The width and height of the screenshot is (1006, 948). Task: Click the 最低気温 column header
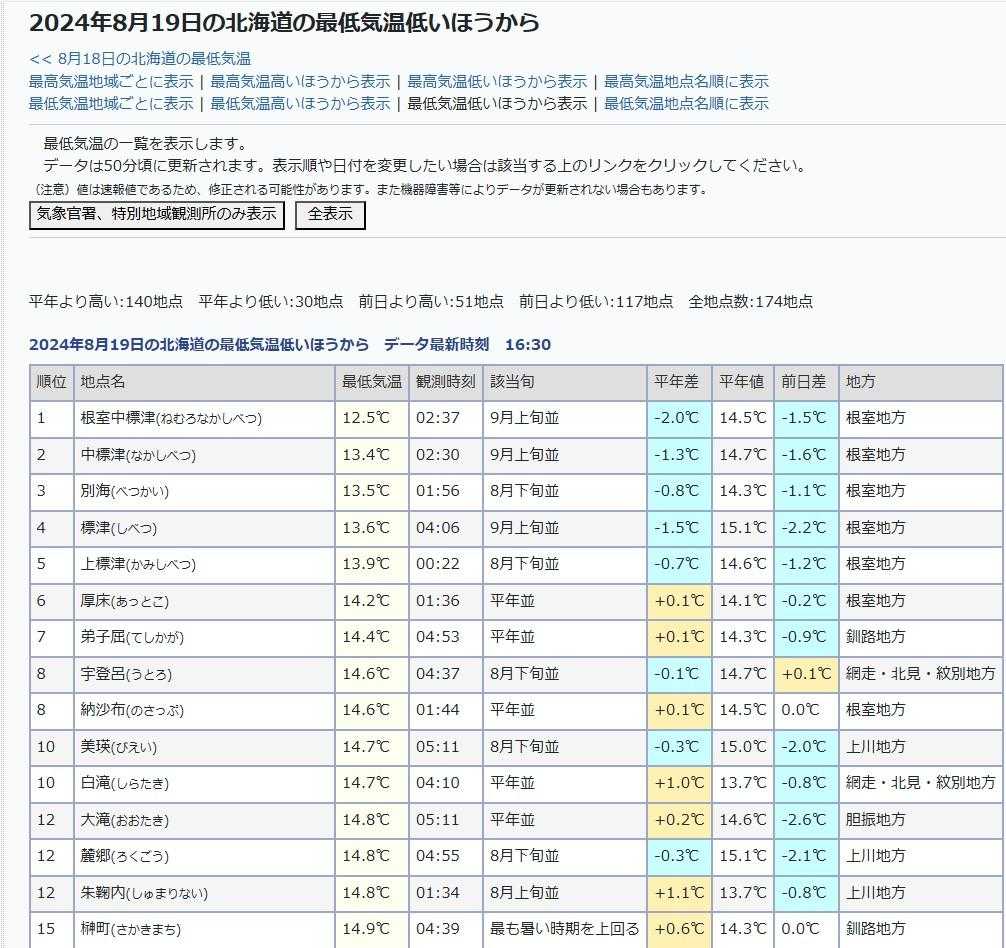pyautogui.click(x=371, y=382)
